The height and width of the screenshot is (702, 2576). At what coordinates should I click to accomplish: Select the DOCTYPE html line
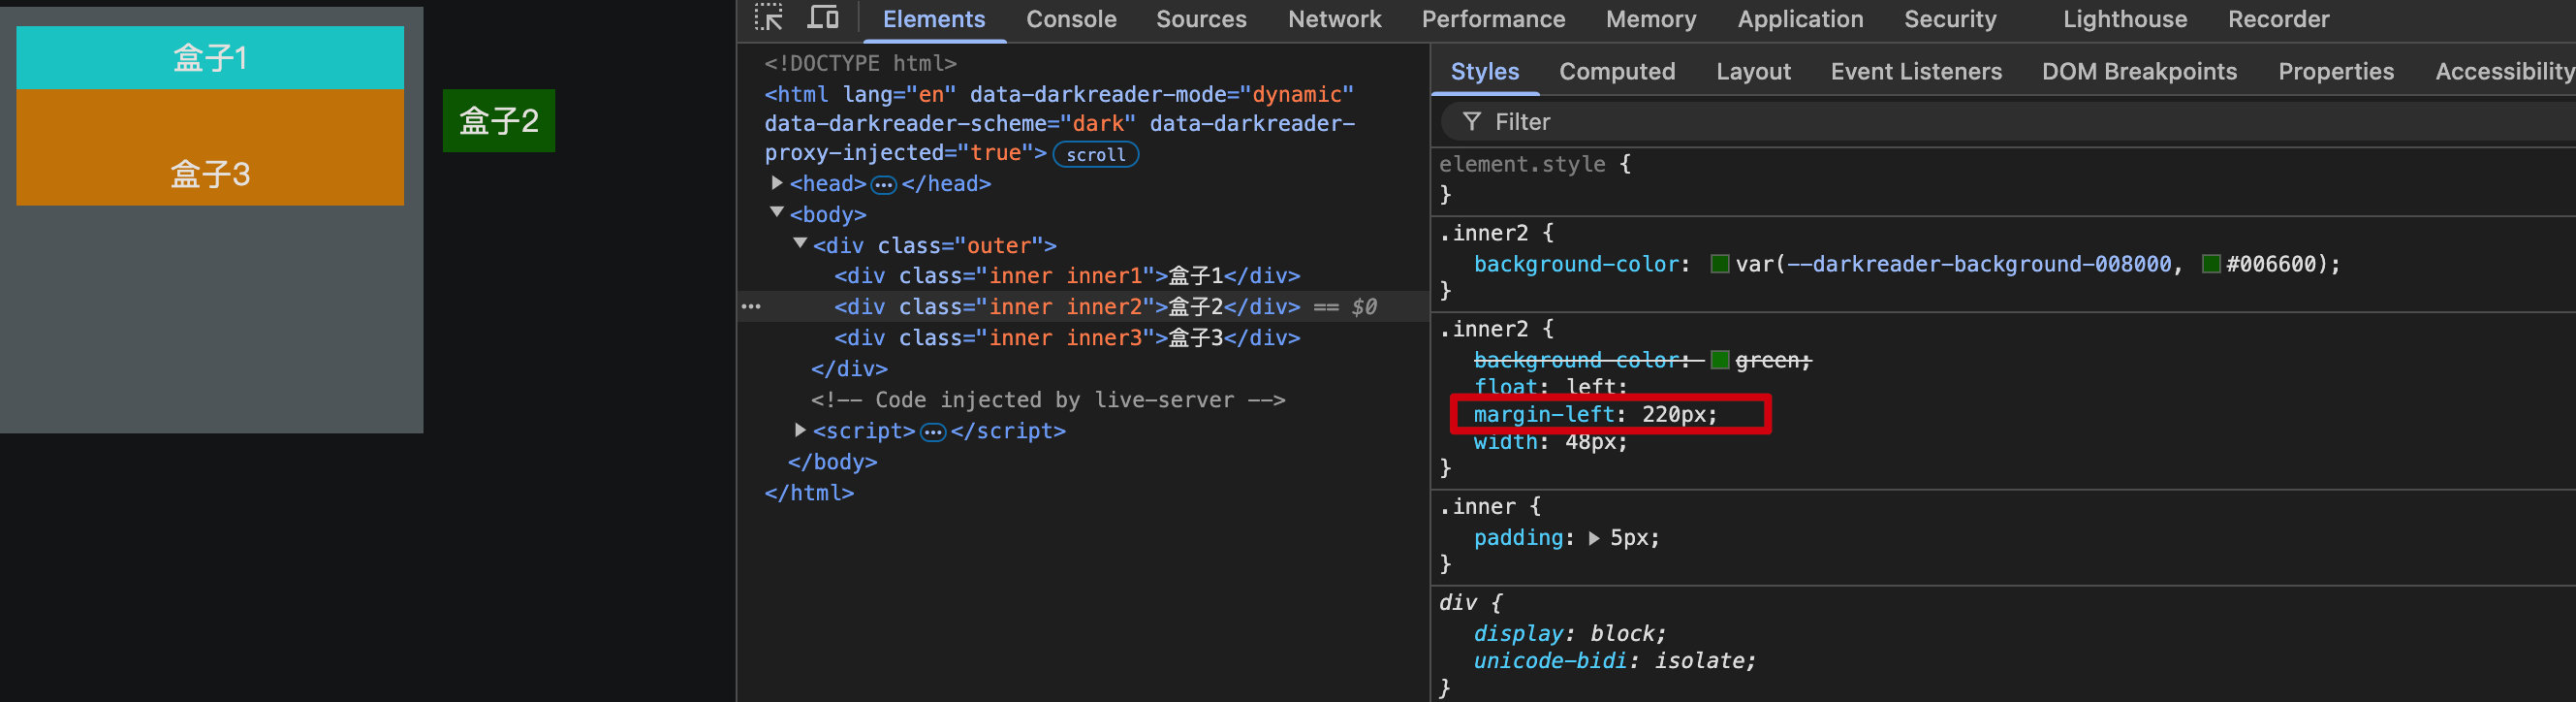pyautogui.click(x=860, y=63)
